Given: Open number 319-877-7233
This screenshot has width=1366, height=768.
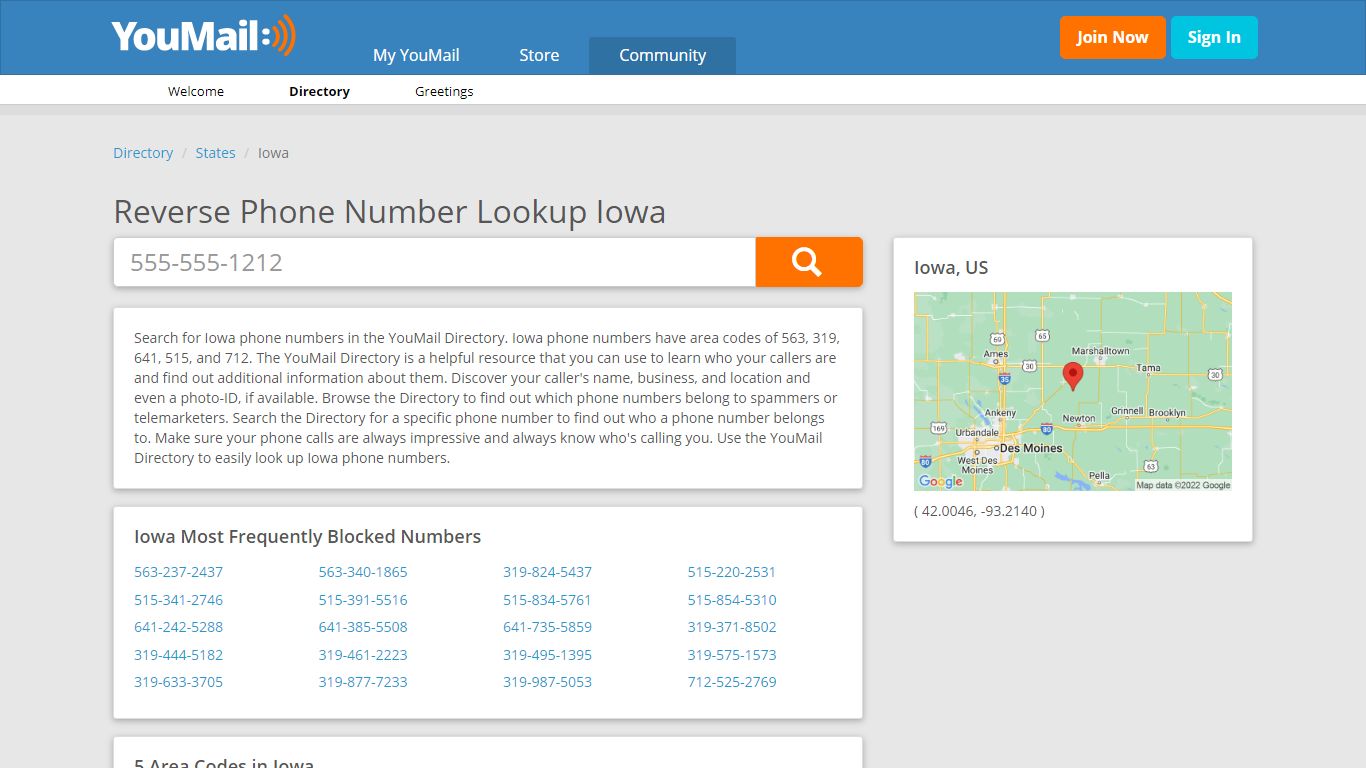Looking at the screenshot, I should click(363, 682).
